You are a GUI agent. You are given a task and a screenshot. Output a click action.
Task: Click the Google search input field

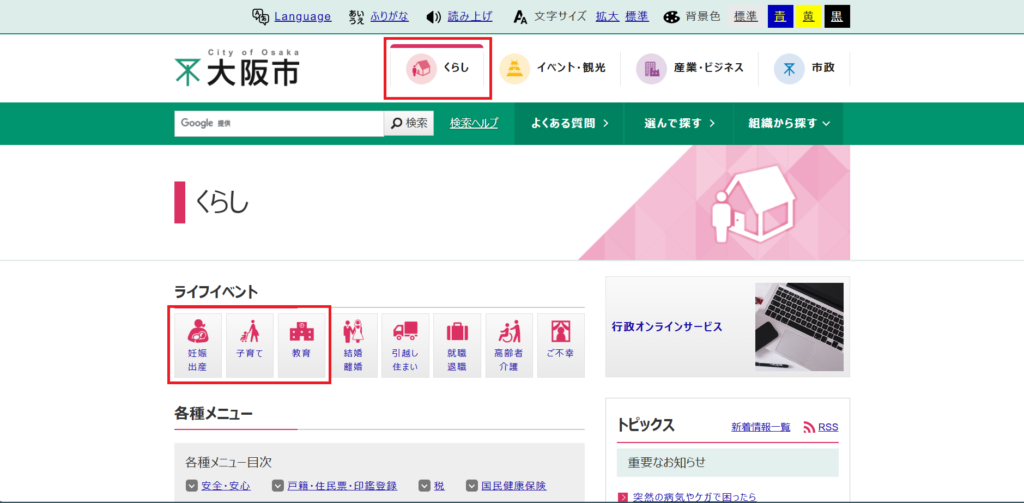coord(279,123)
